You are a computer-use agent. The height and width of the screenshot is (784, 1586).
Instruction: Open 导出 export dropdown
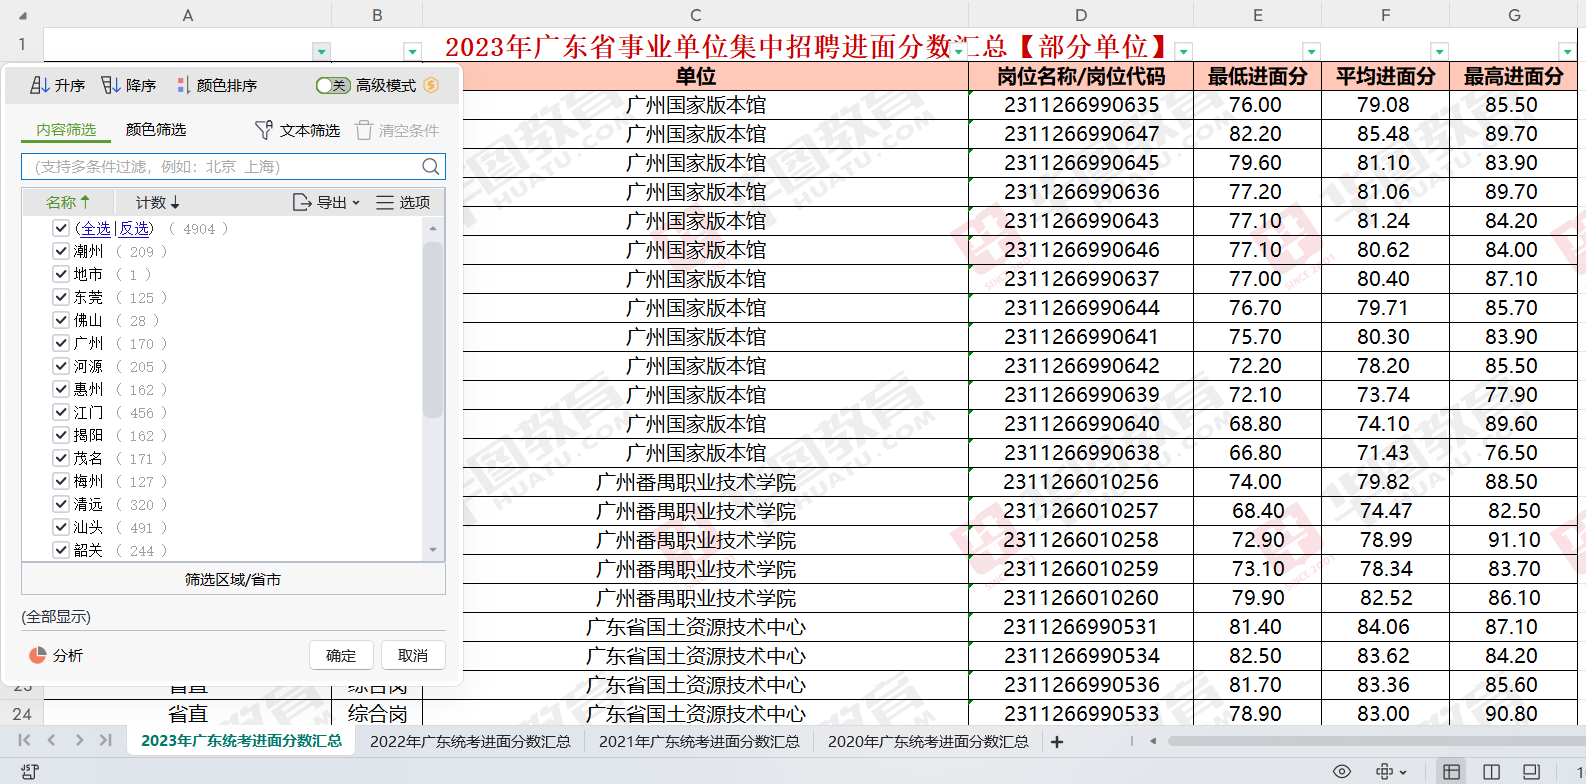[326, 202]
